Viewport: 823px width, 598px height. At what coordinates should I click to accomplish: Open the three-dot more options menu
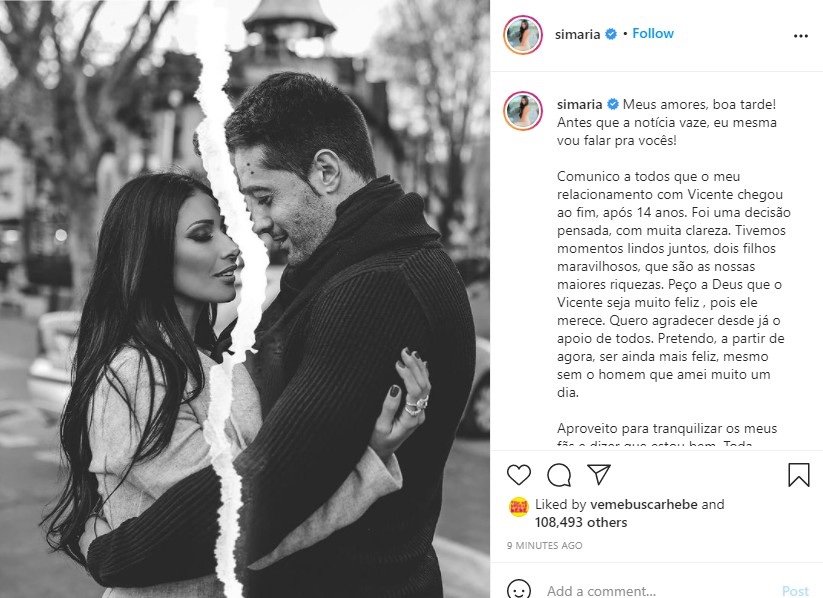coord(800,36)
